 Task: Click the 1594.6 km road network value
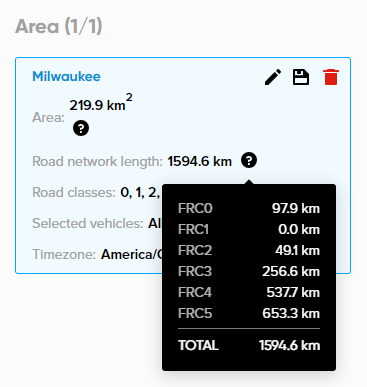[199, 161]
